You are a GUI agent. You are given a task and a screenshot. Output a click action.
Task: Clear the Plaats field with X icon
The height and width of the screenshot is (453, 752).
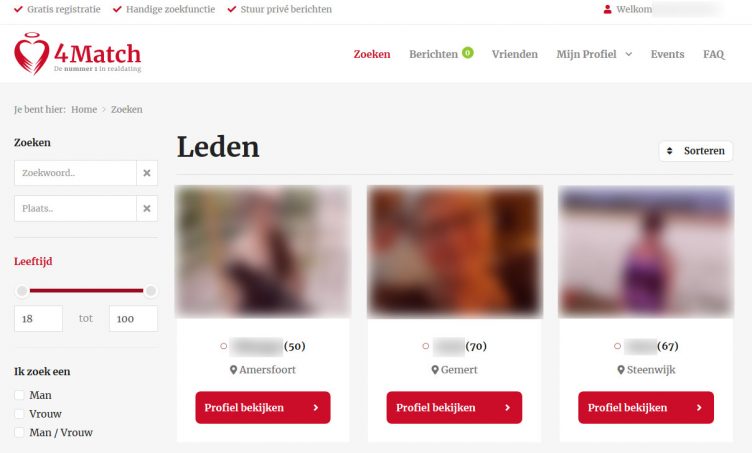(x=147, y=209)
